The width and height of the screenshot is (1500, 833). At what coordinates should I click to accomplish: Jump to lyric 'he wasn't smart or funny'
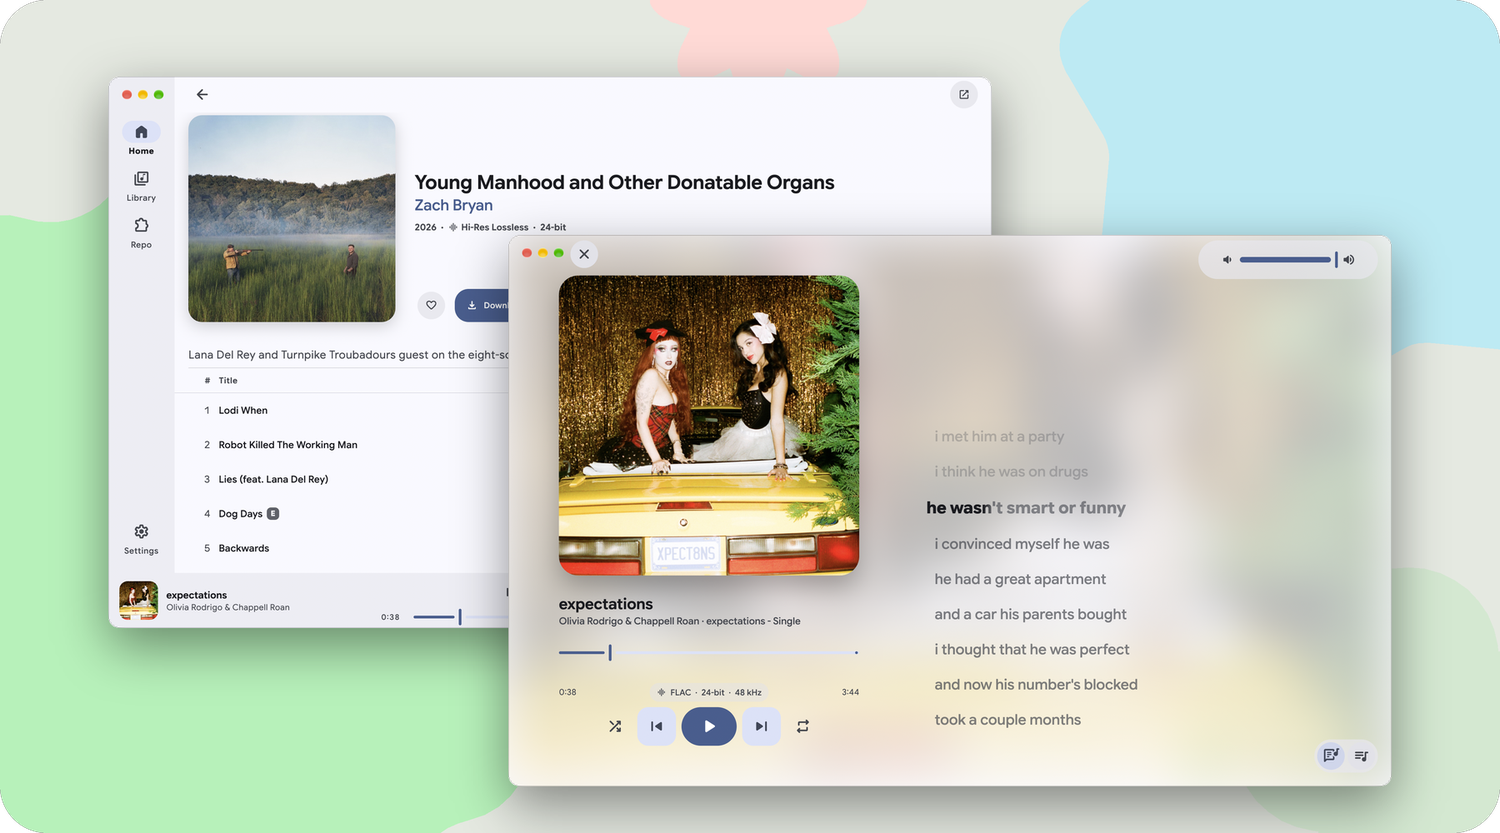(1026, 508)
